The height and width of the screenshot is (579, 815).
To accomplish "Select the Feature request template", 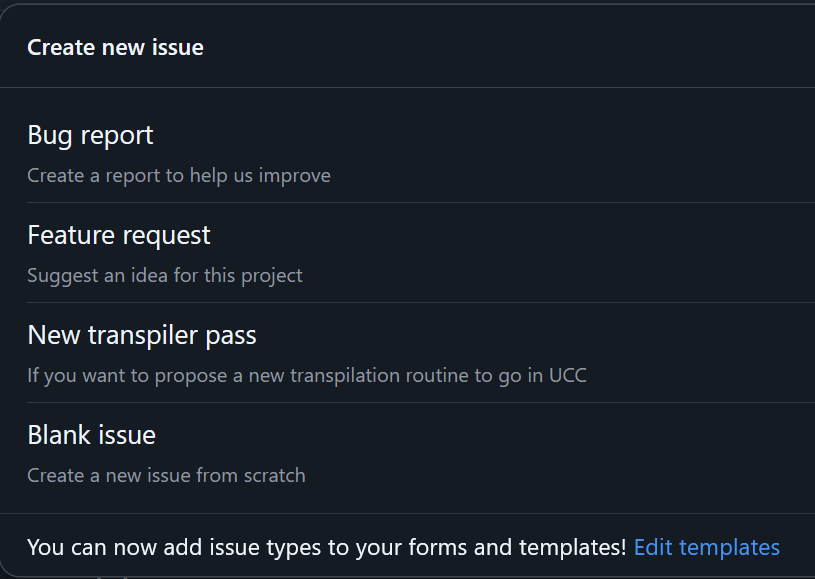I will [x=118, y=235].
